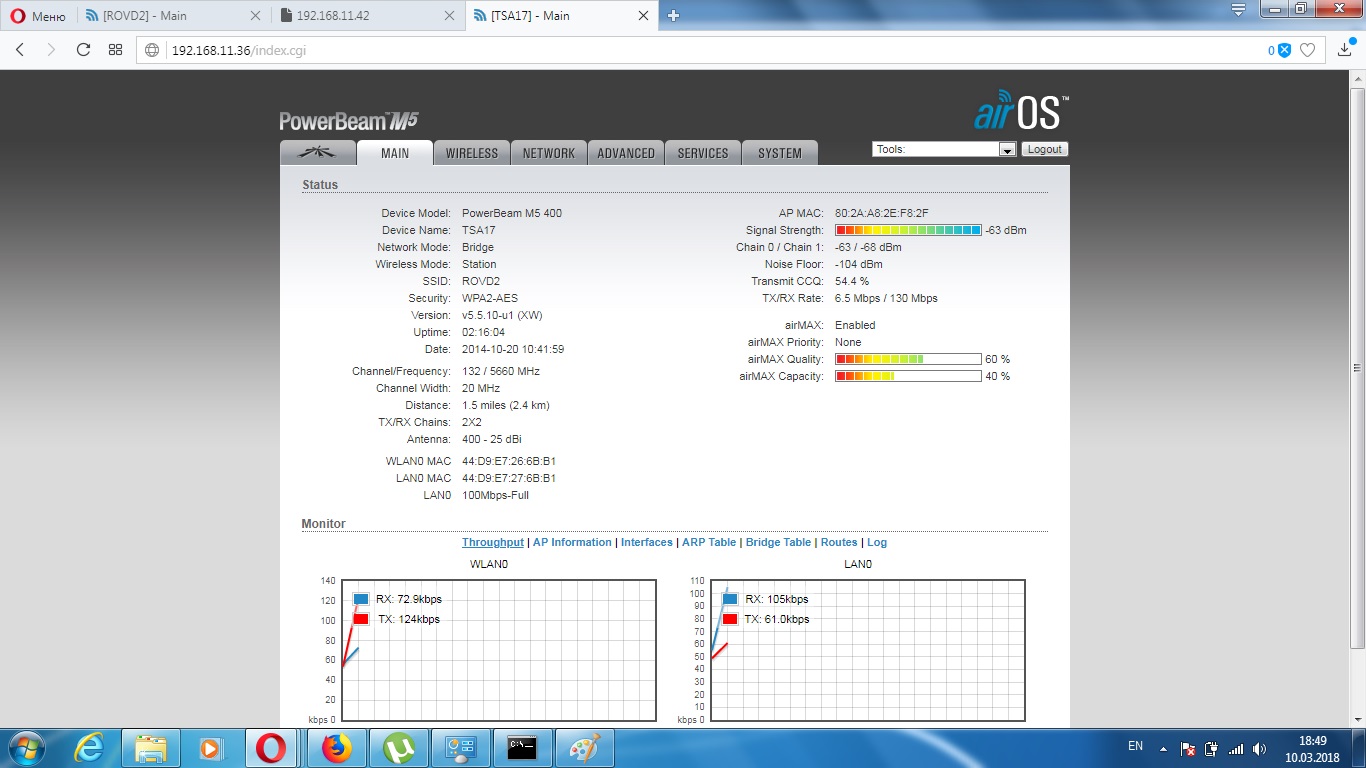Screen dimensions: 1366x768
Task: Click the version text v5.5.10-u1 (XW)
Action: point(502,315)
